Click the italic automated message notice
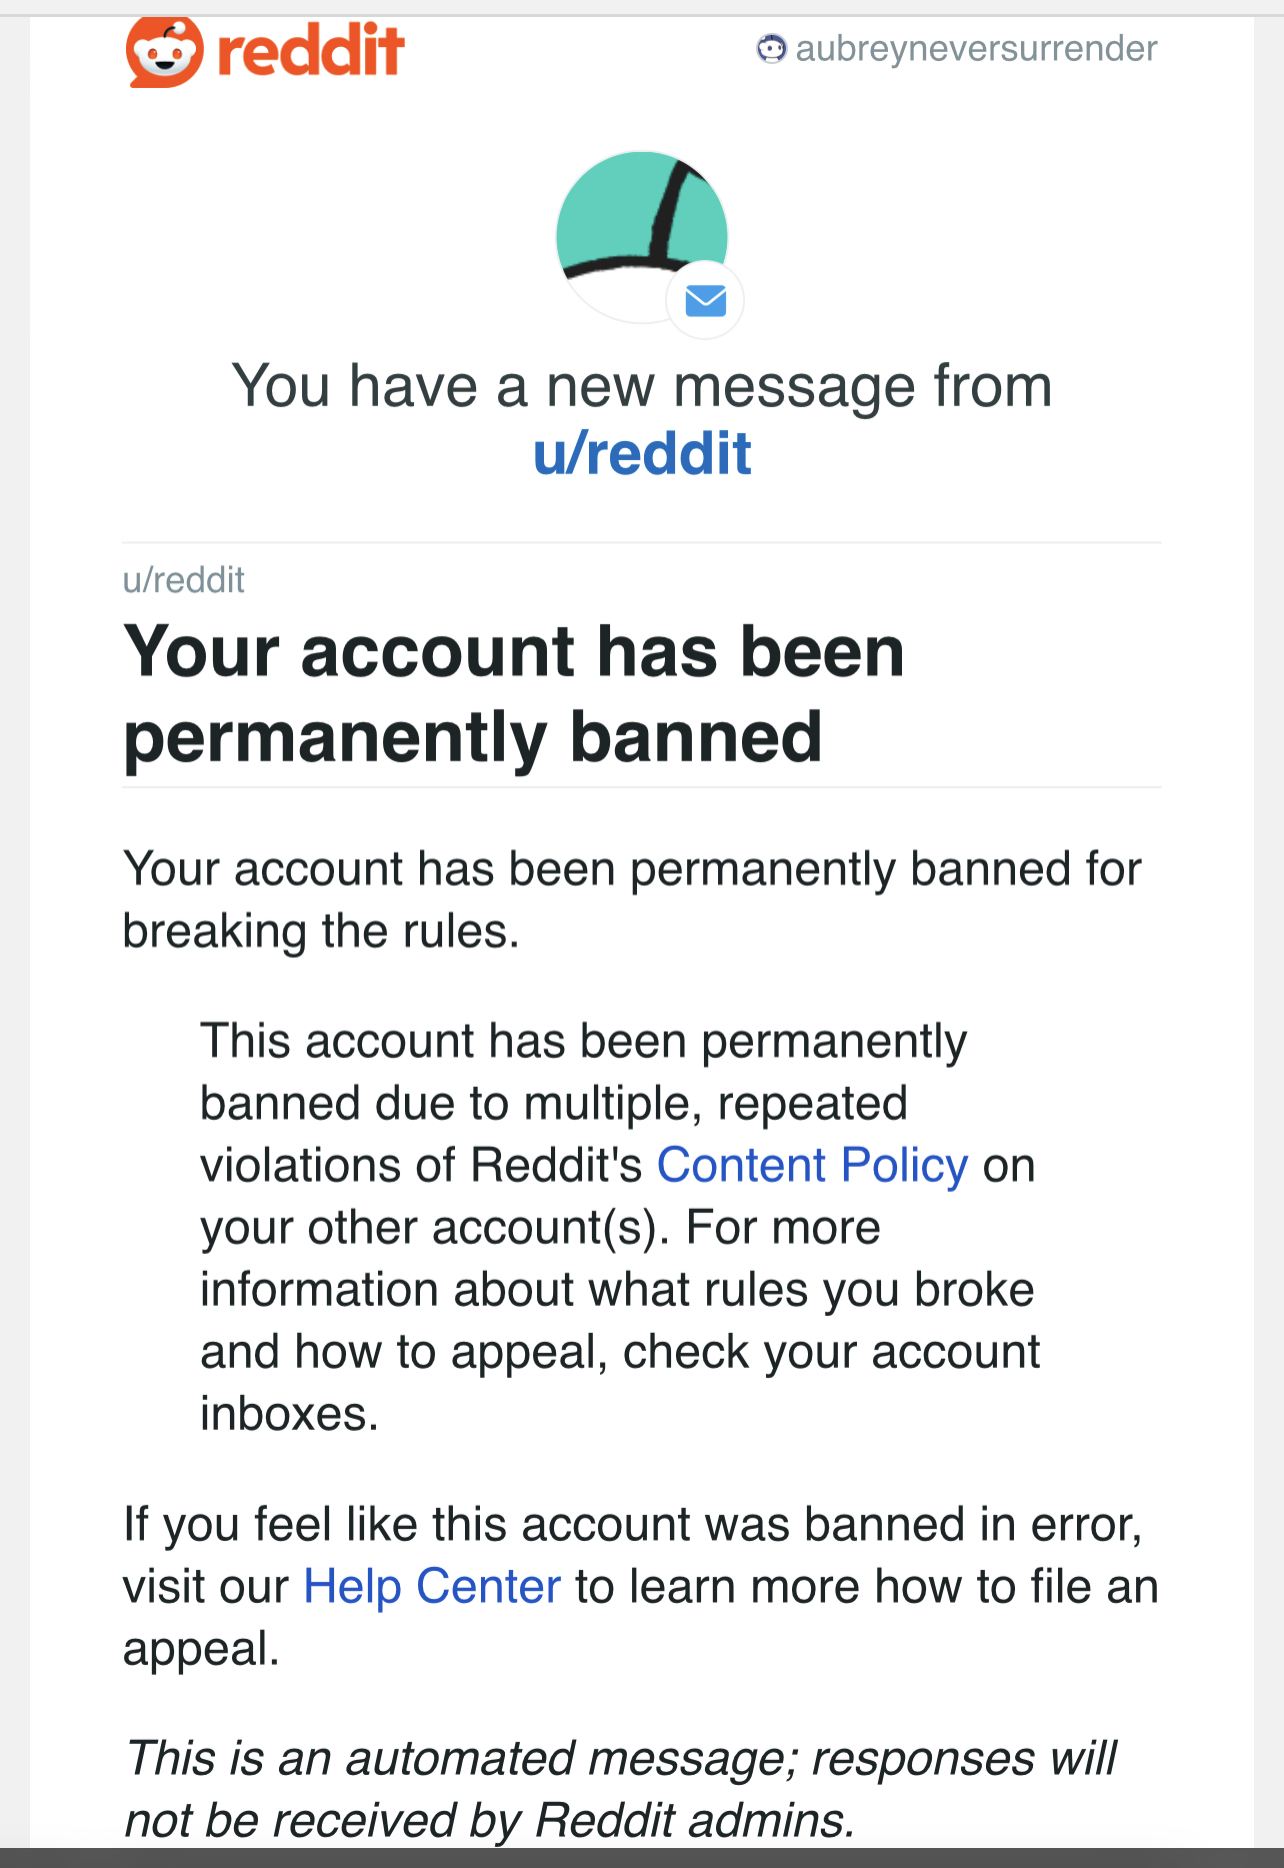The width and height of the screenshot is (1284, 1868). tap(620, 1788)
